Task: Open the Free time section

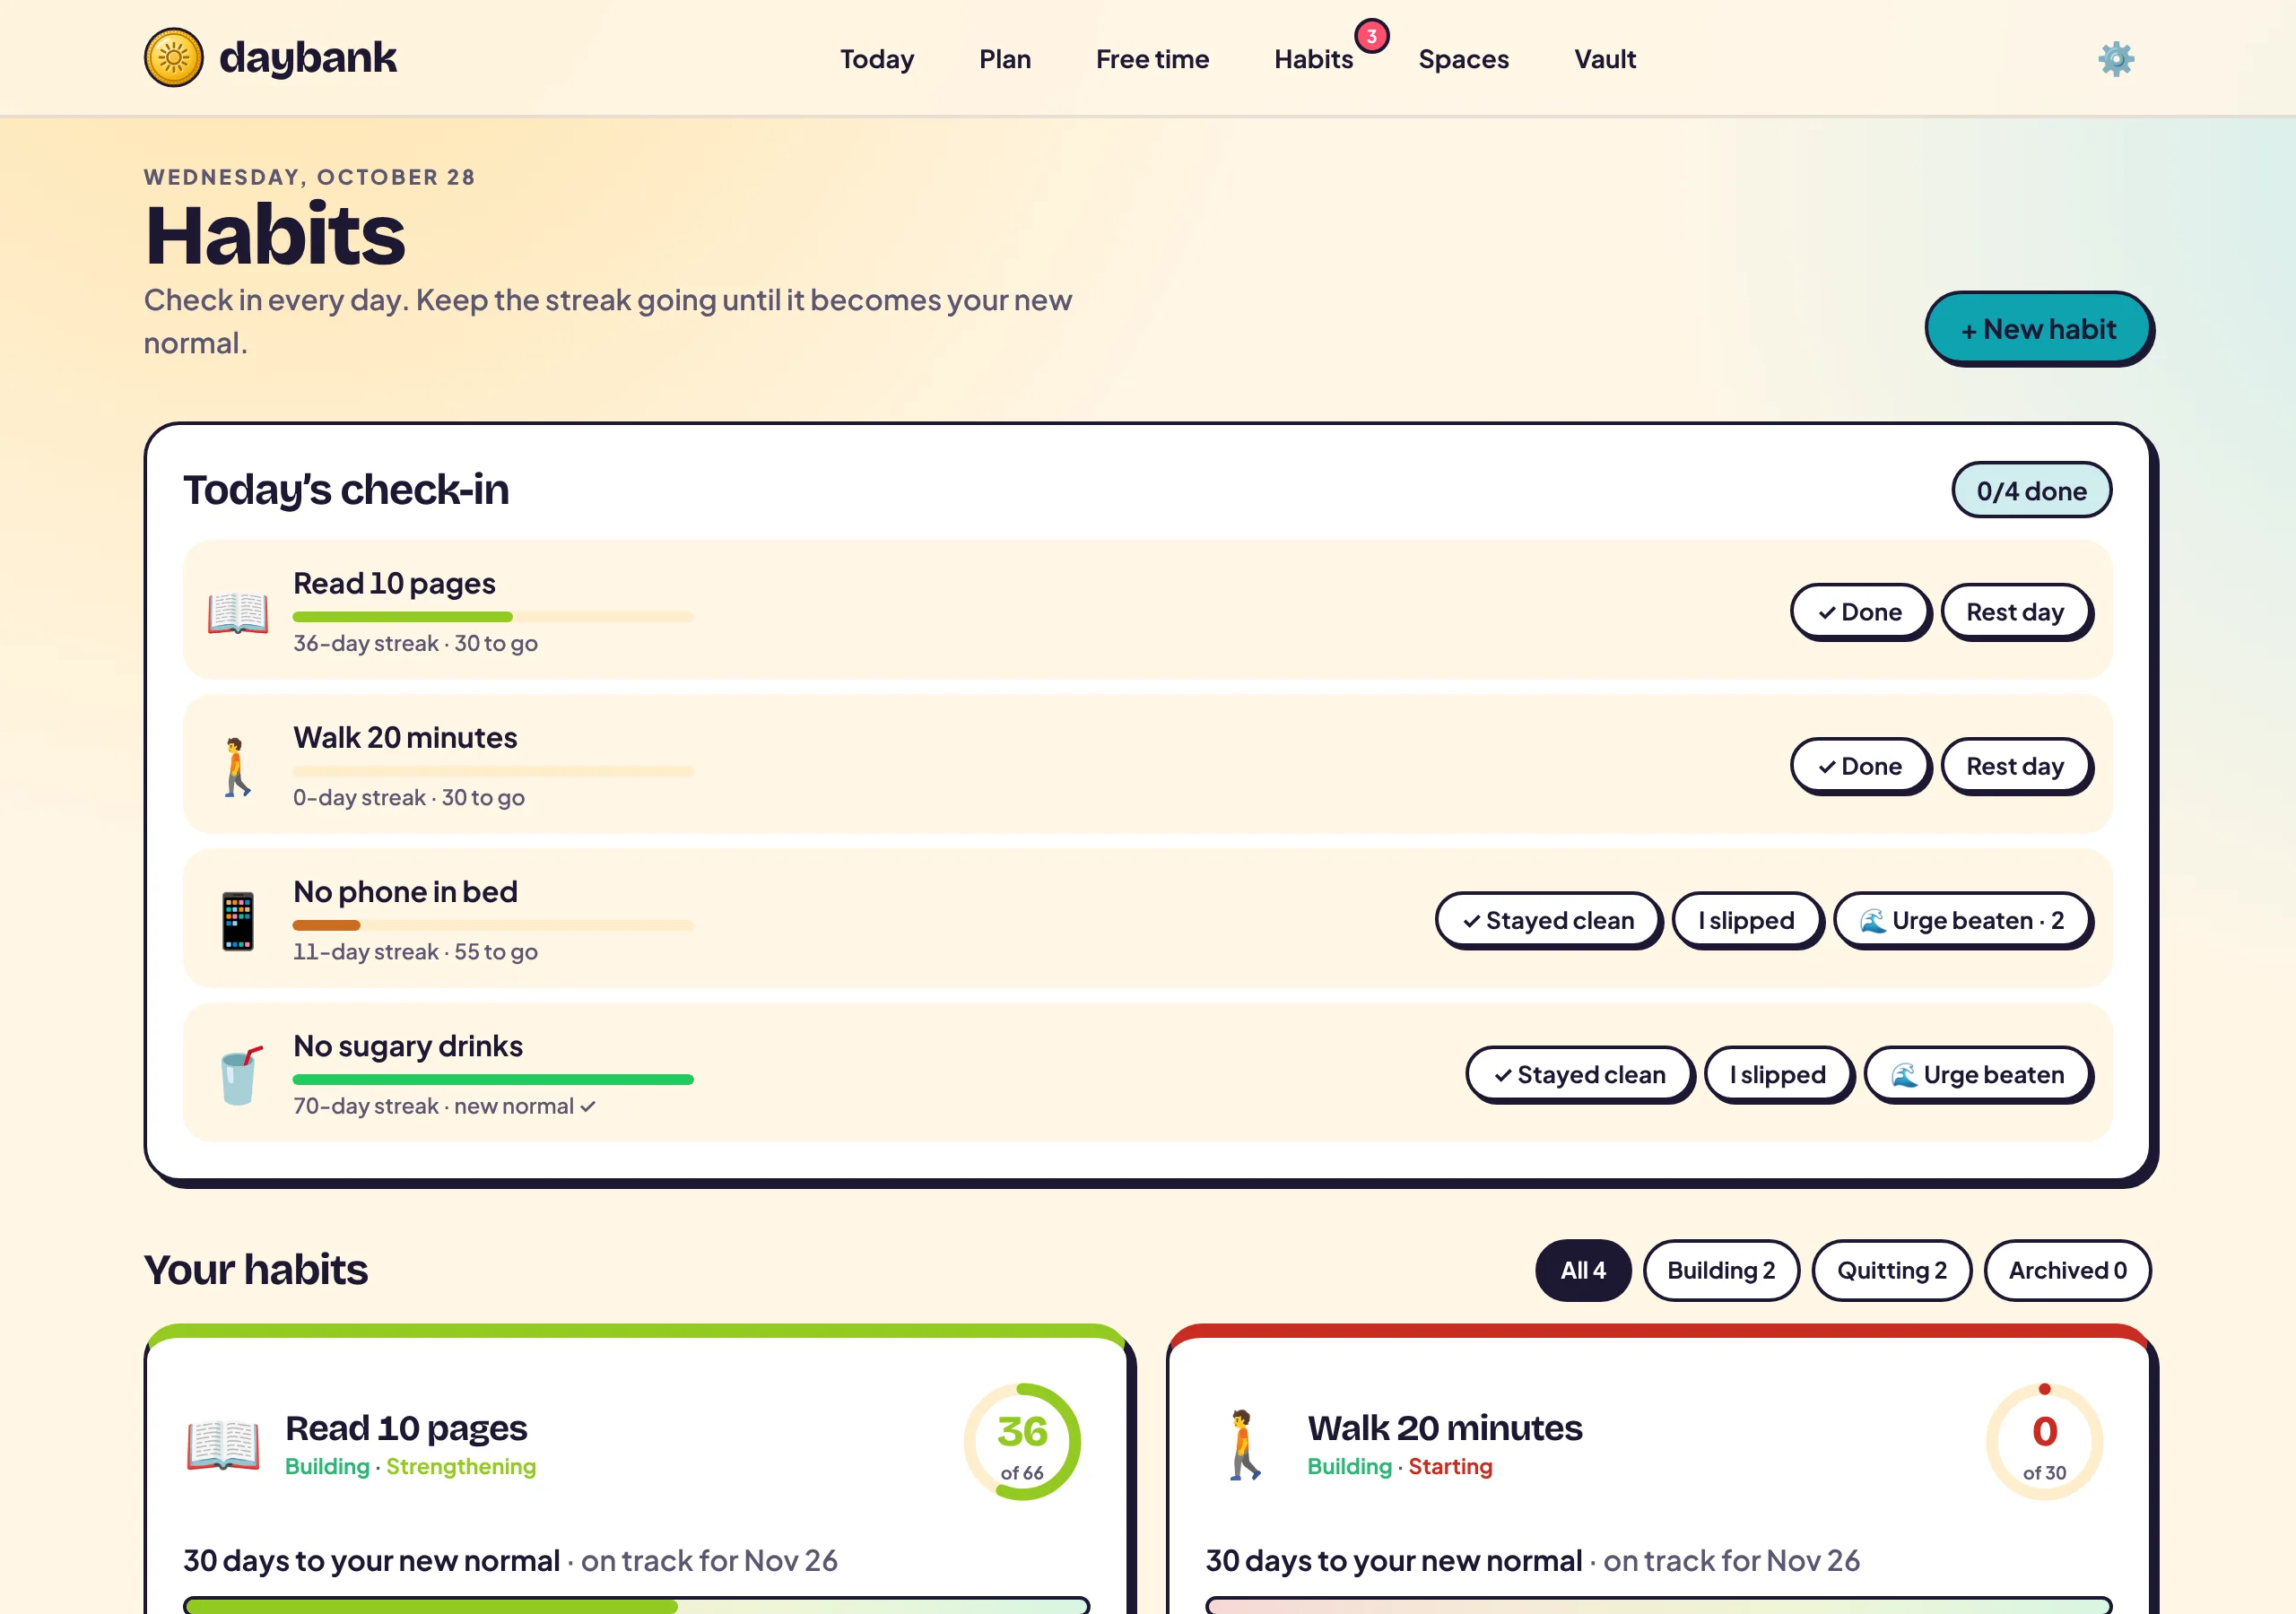Action: coord(1152,59)
